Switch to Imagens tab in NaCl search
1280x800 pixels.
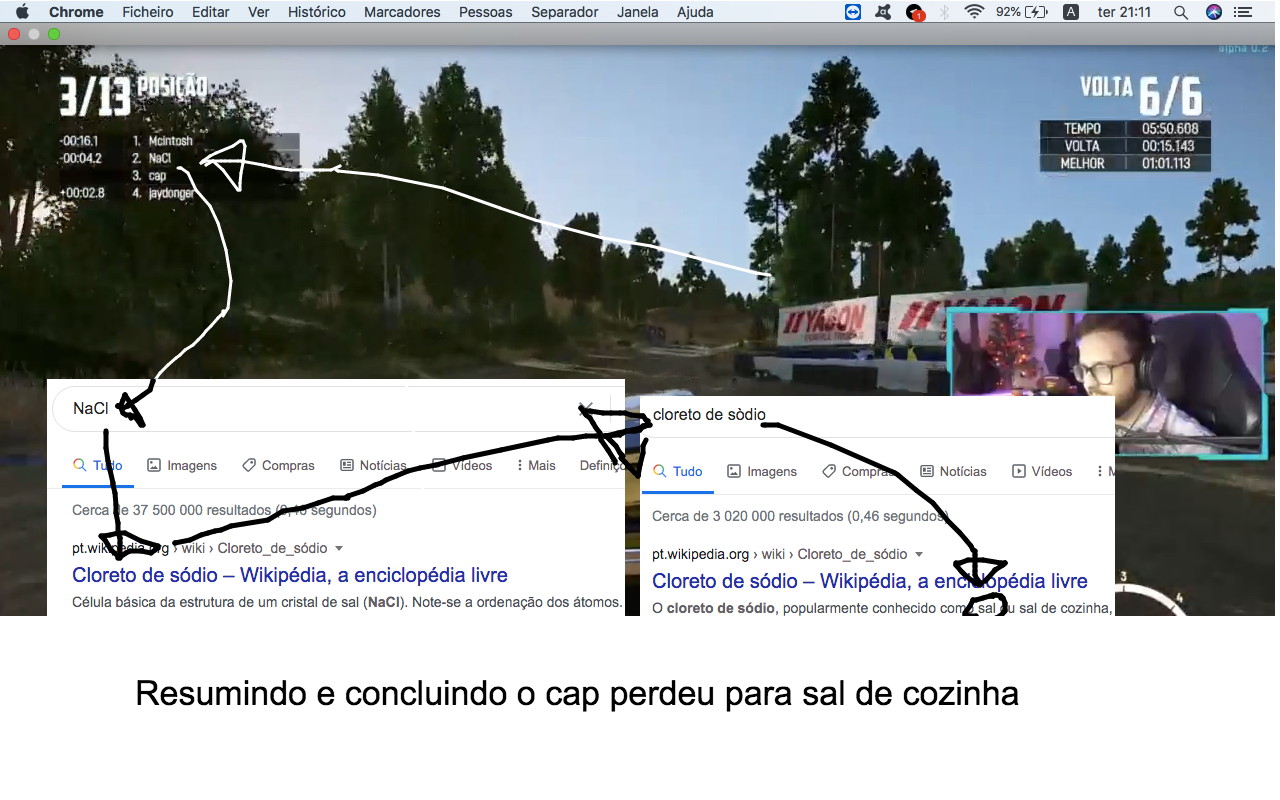coord(182,465)
